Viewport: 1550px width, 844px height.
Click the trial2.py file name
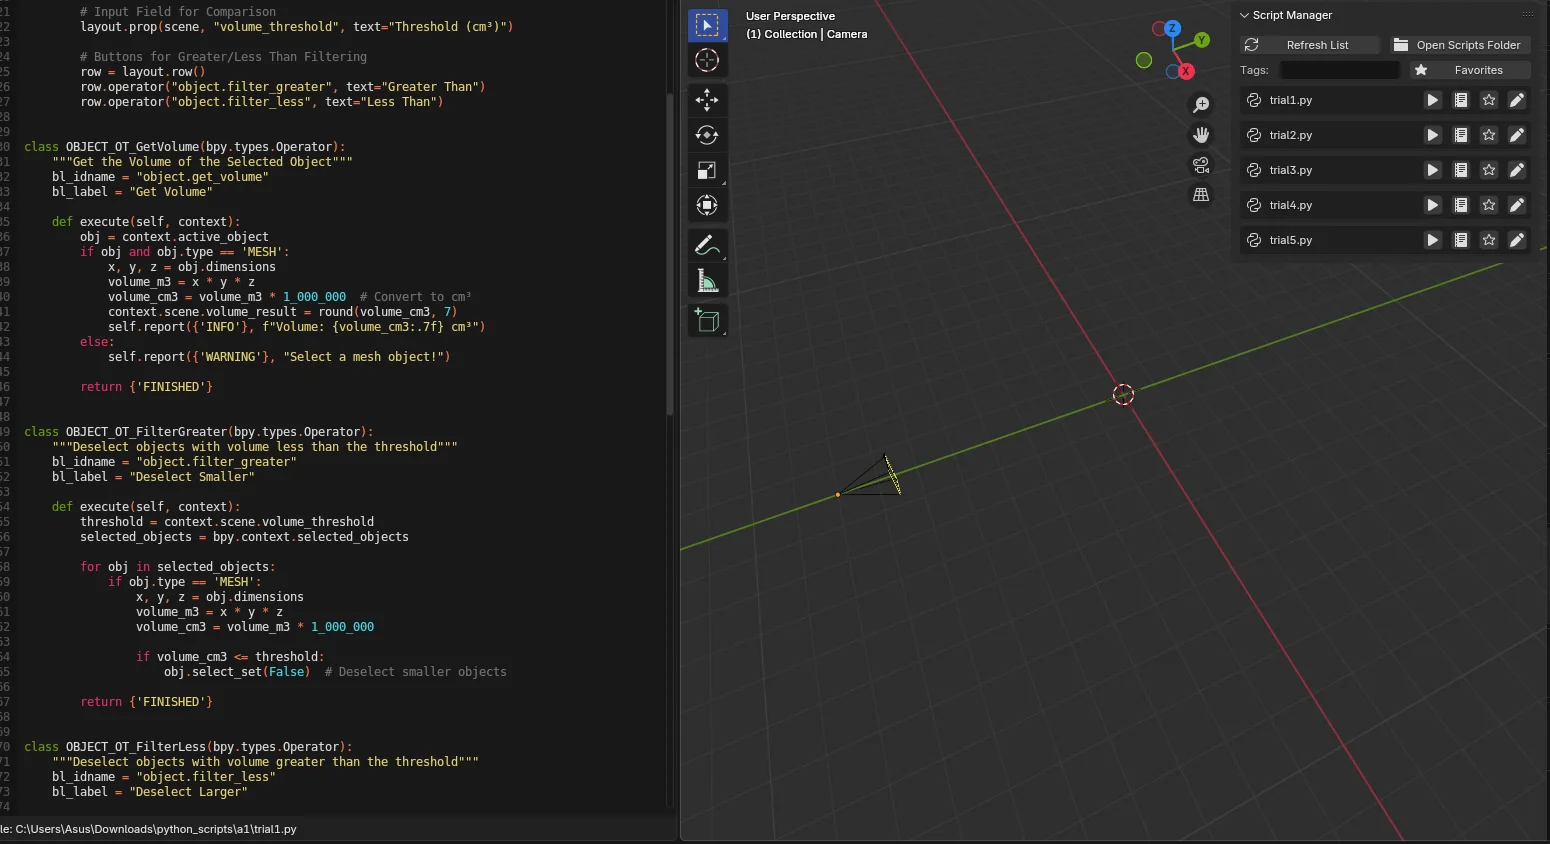point(1291,135)
